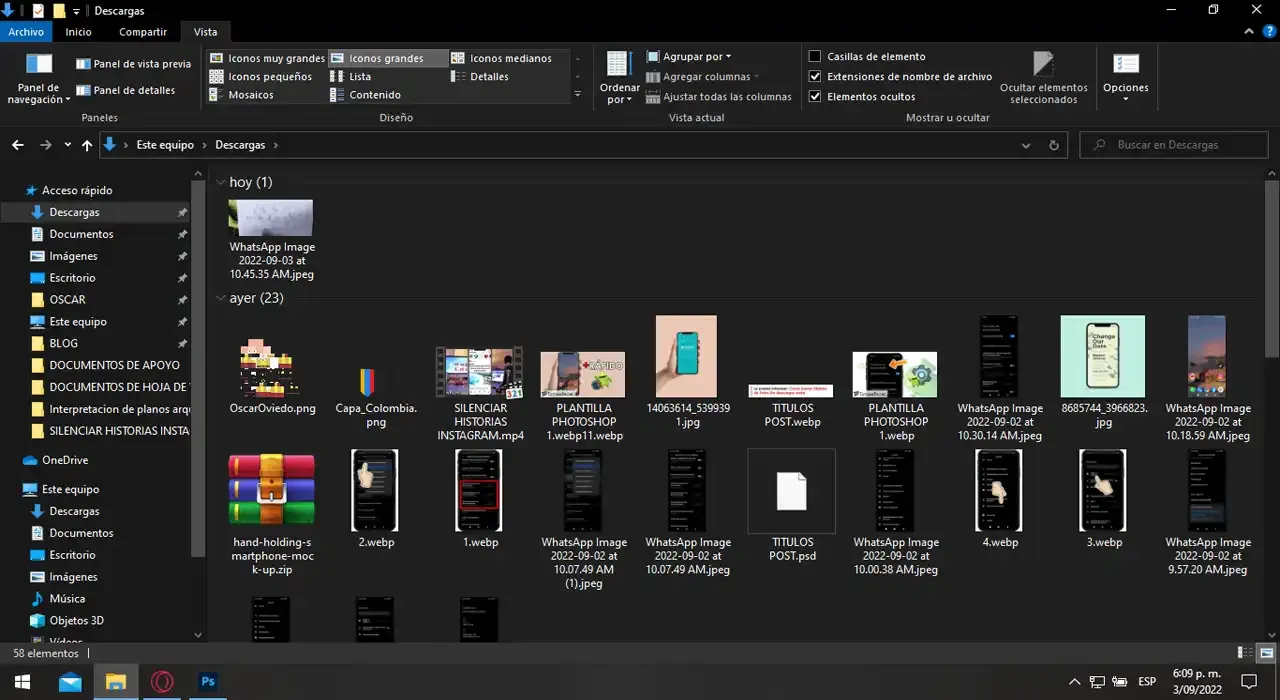Open Opera browser in taskbar

pos(162,682)
